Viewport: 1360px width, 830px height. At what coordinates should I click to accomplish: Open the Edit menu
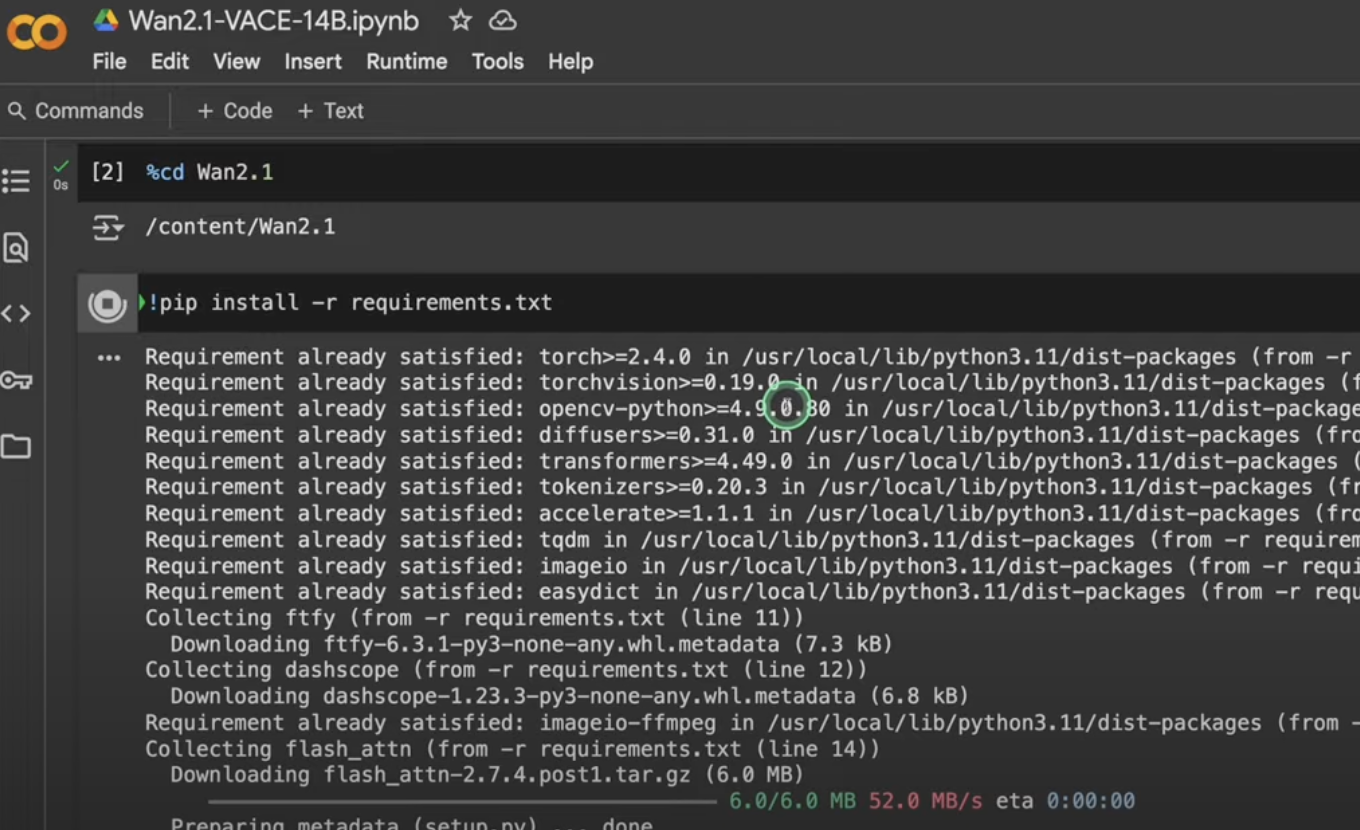[170, 61]
